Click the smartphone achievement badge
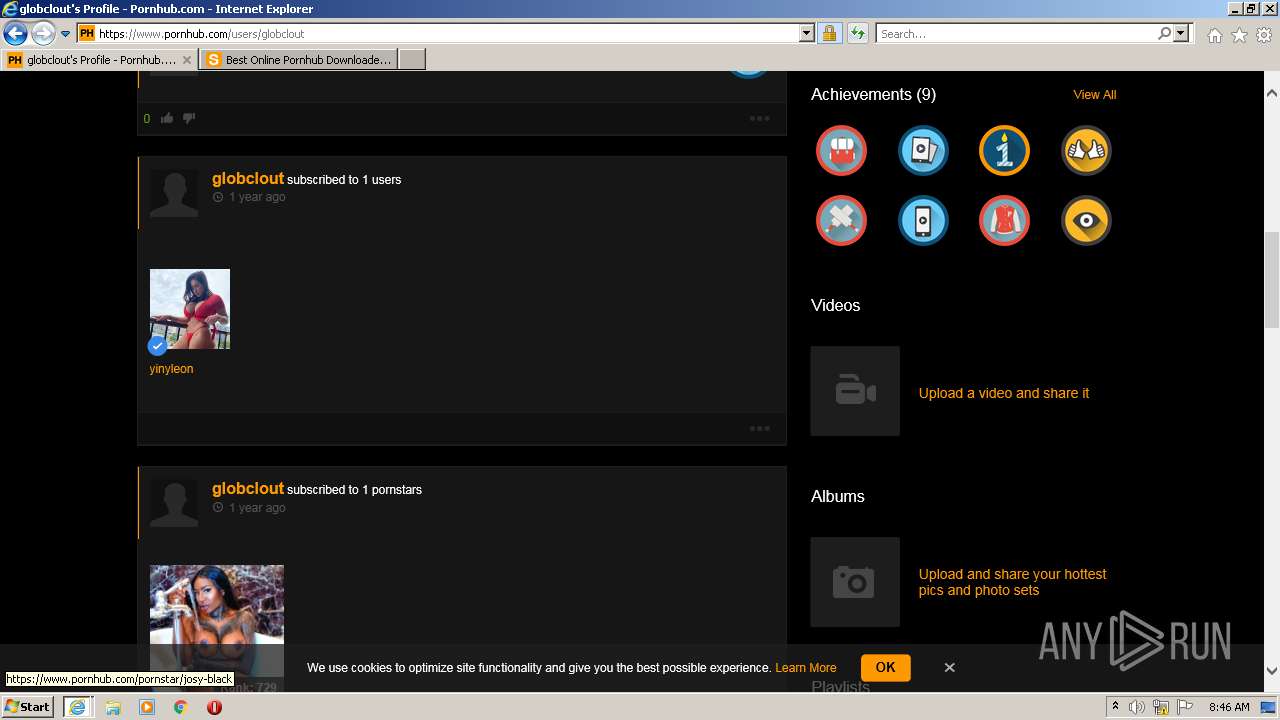This screenshot has width=1280, height=720. 923,221
